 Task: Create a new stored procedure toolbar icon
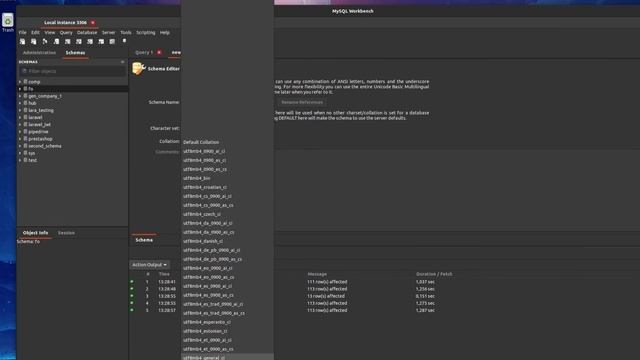tap(90, 41)
